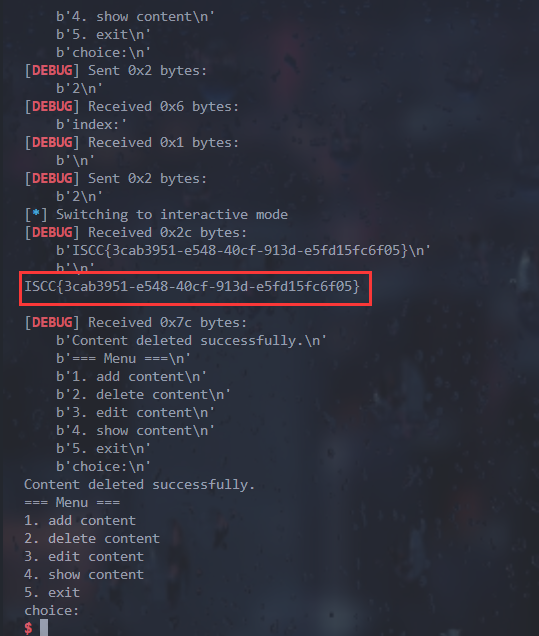Click the 'Received 0x7c bytes' debug line
This screenshot has height=636, width=539.
(x=135, y=322)
